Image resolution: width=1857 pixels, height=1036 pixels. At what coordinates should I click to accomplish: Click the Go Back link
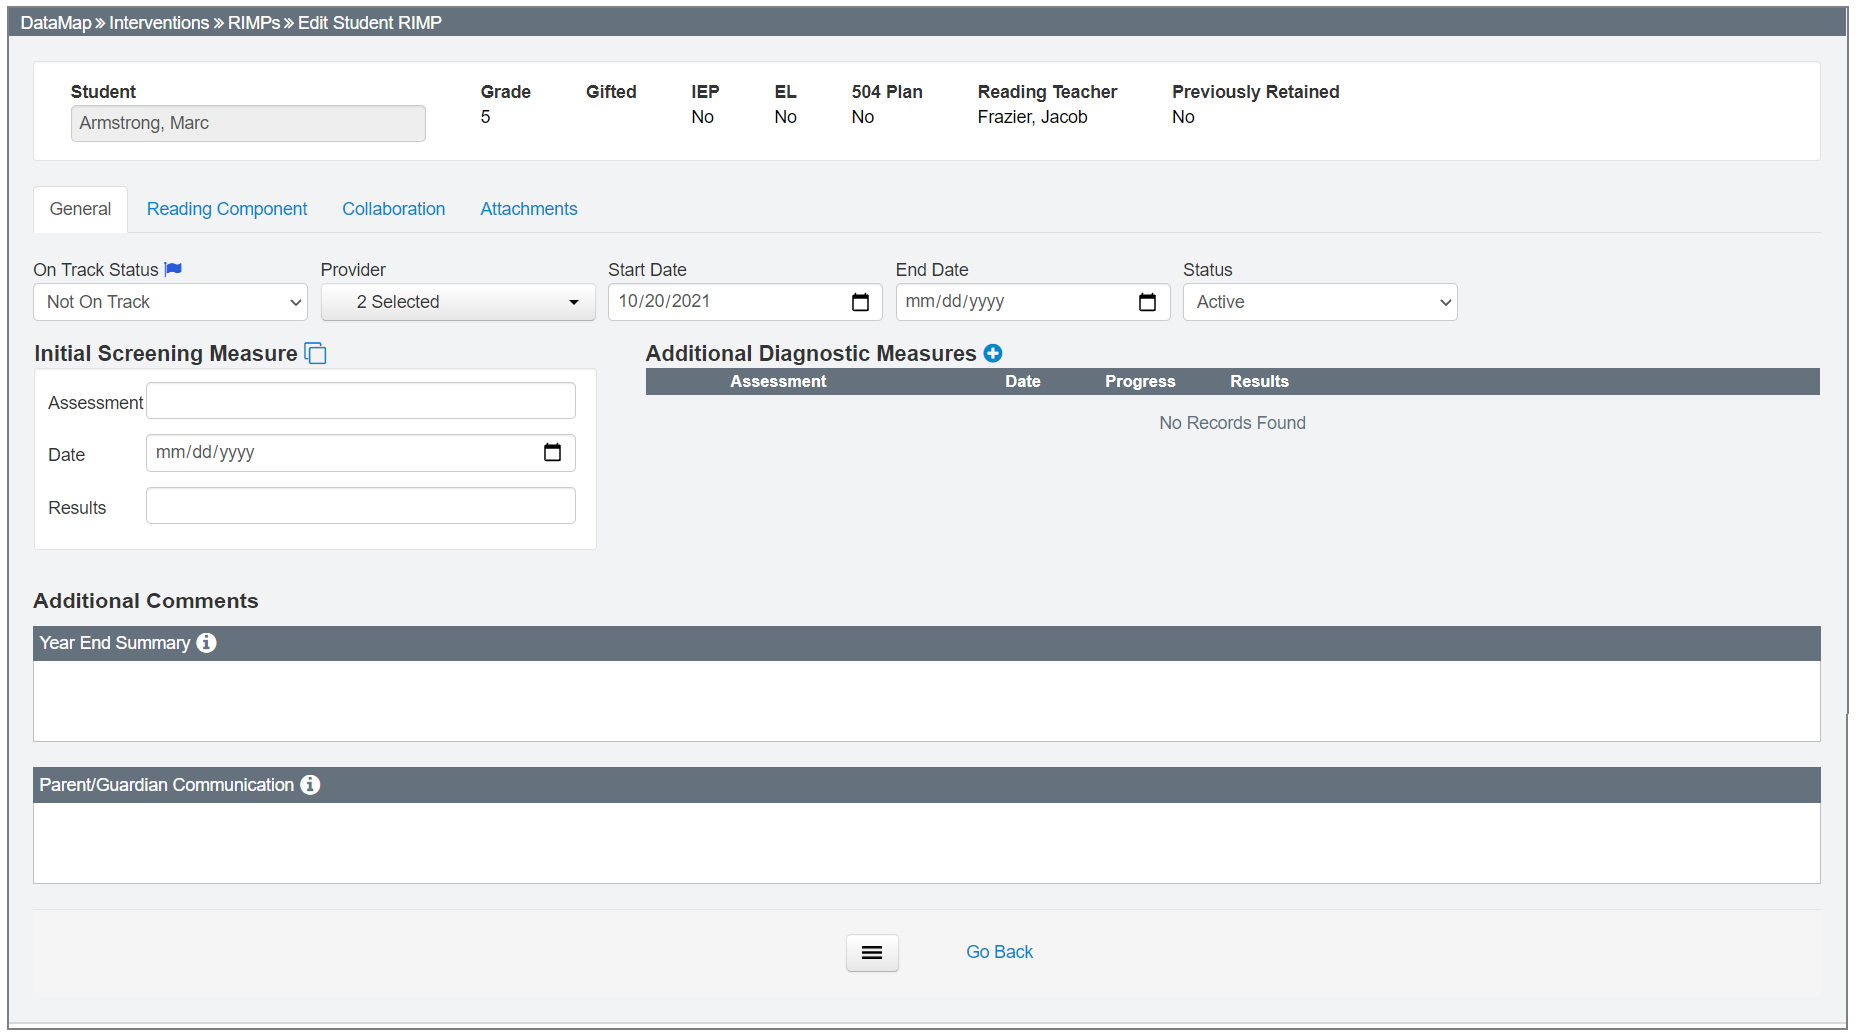999,952
